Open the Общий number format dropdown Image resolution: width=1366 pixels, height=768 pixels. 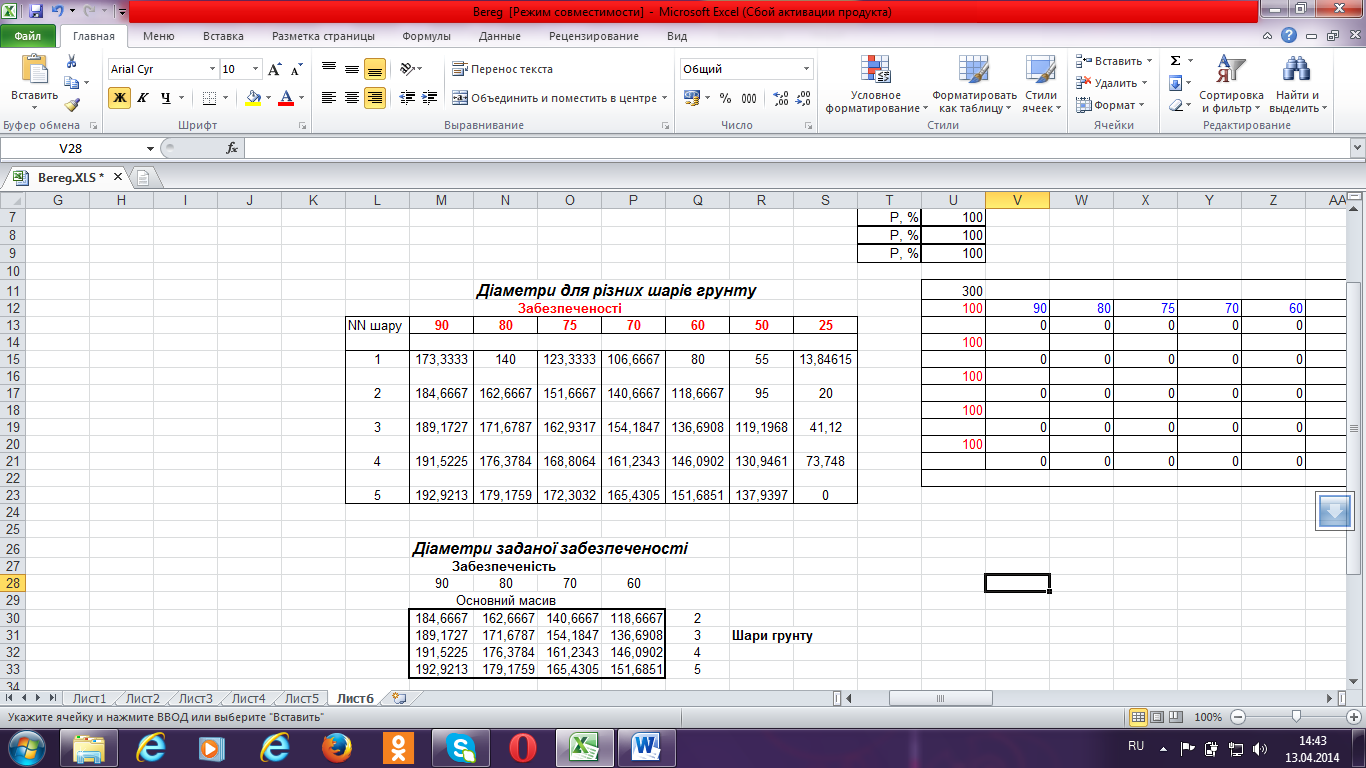pyautogui.click(x=807, y=69)
